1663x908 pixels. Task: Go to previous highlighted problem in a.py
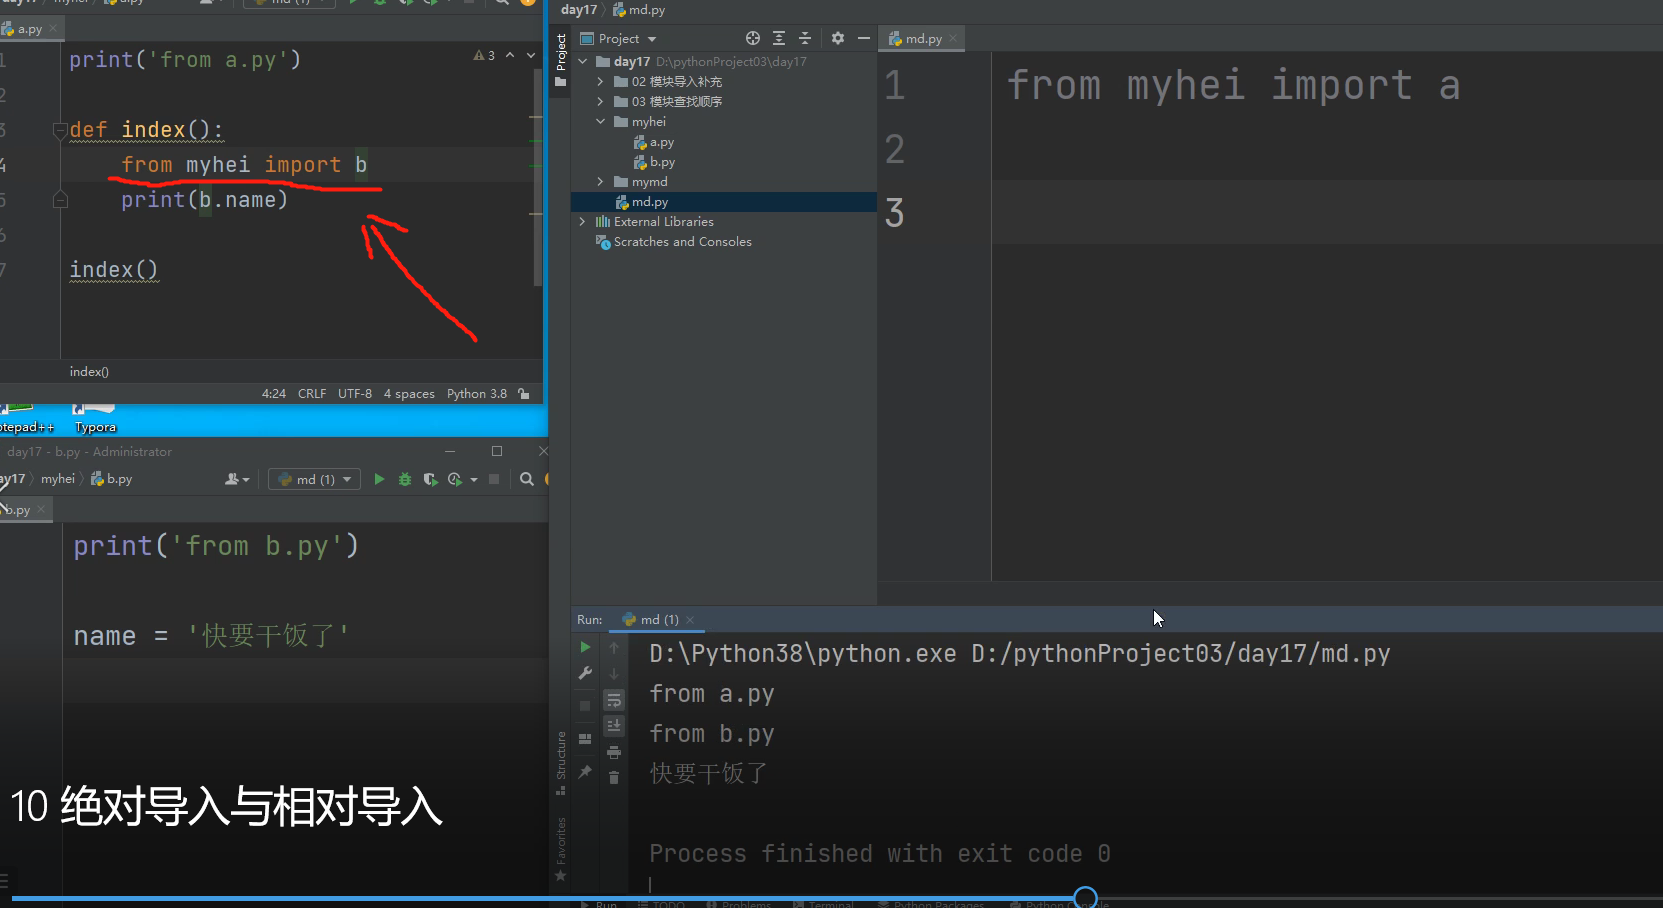pyautogui.click(x=510, y=56)
